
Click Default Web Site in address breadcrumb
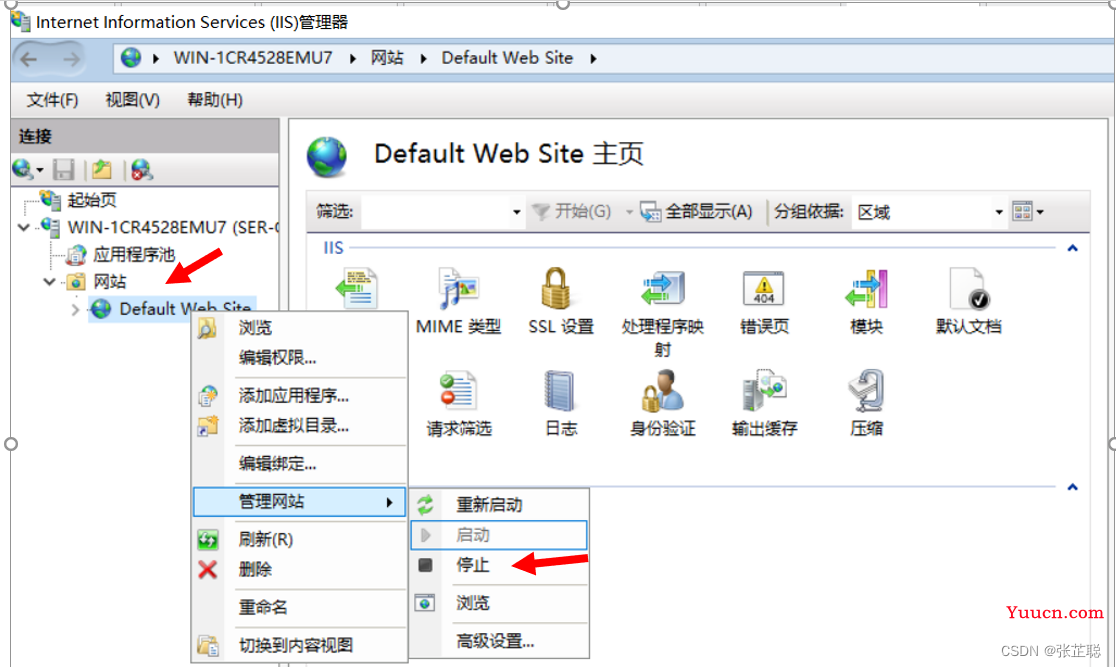(507, 58)
